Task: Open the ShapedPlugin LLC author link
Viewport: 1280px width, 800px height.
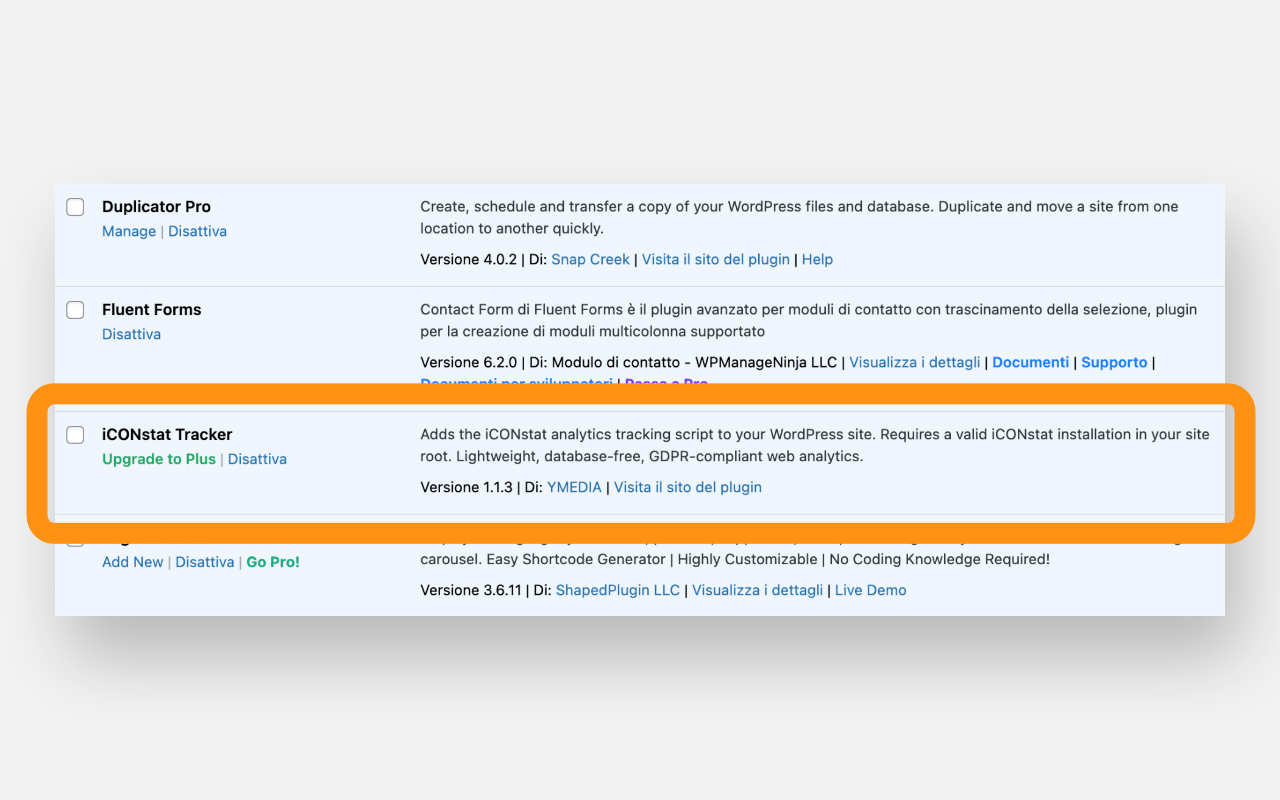Action: click(618, 590)
